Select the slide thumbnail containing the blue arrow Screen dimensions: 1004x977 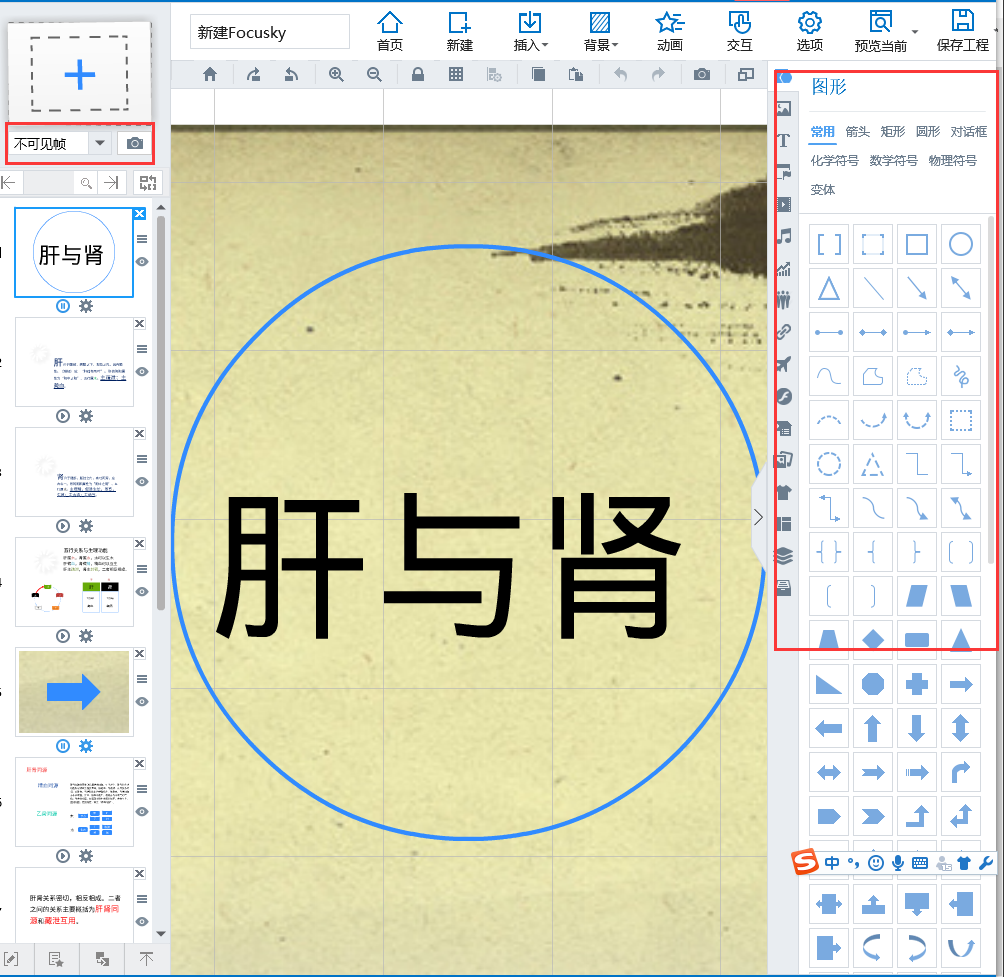(x=74, y=691)
